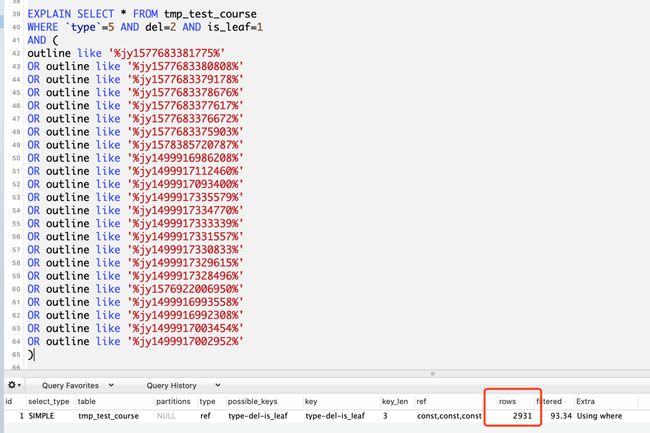Click the partitions column header
650x433 pixels.
point(173,401)
